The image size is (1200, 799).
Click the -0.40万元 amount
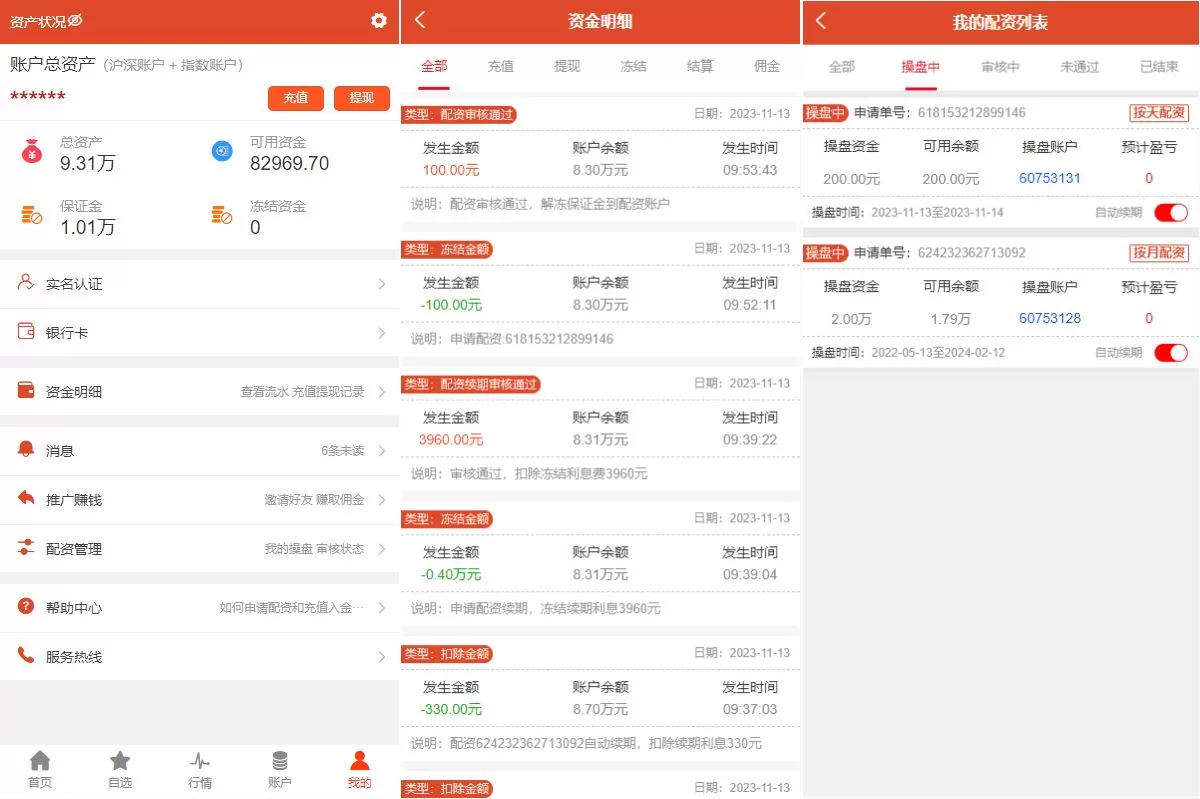click(x=451, y=574)
